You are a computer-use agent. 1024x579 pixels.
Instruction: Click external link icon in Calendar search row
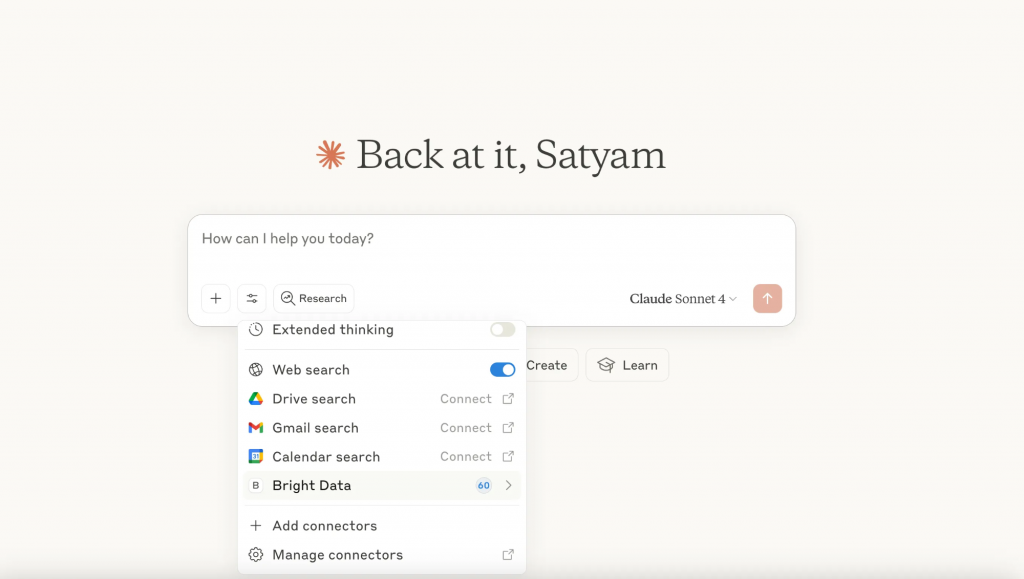(508, 456)
